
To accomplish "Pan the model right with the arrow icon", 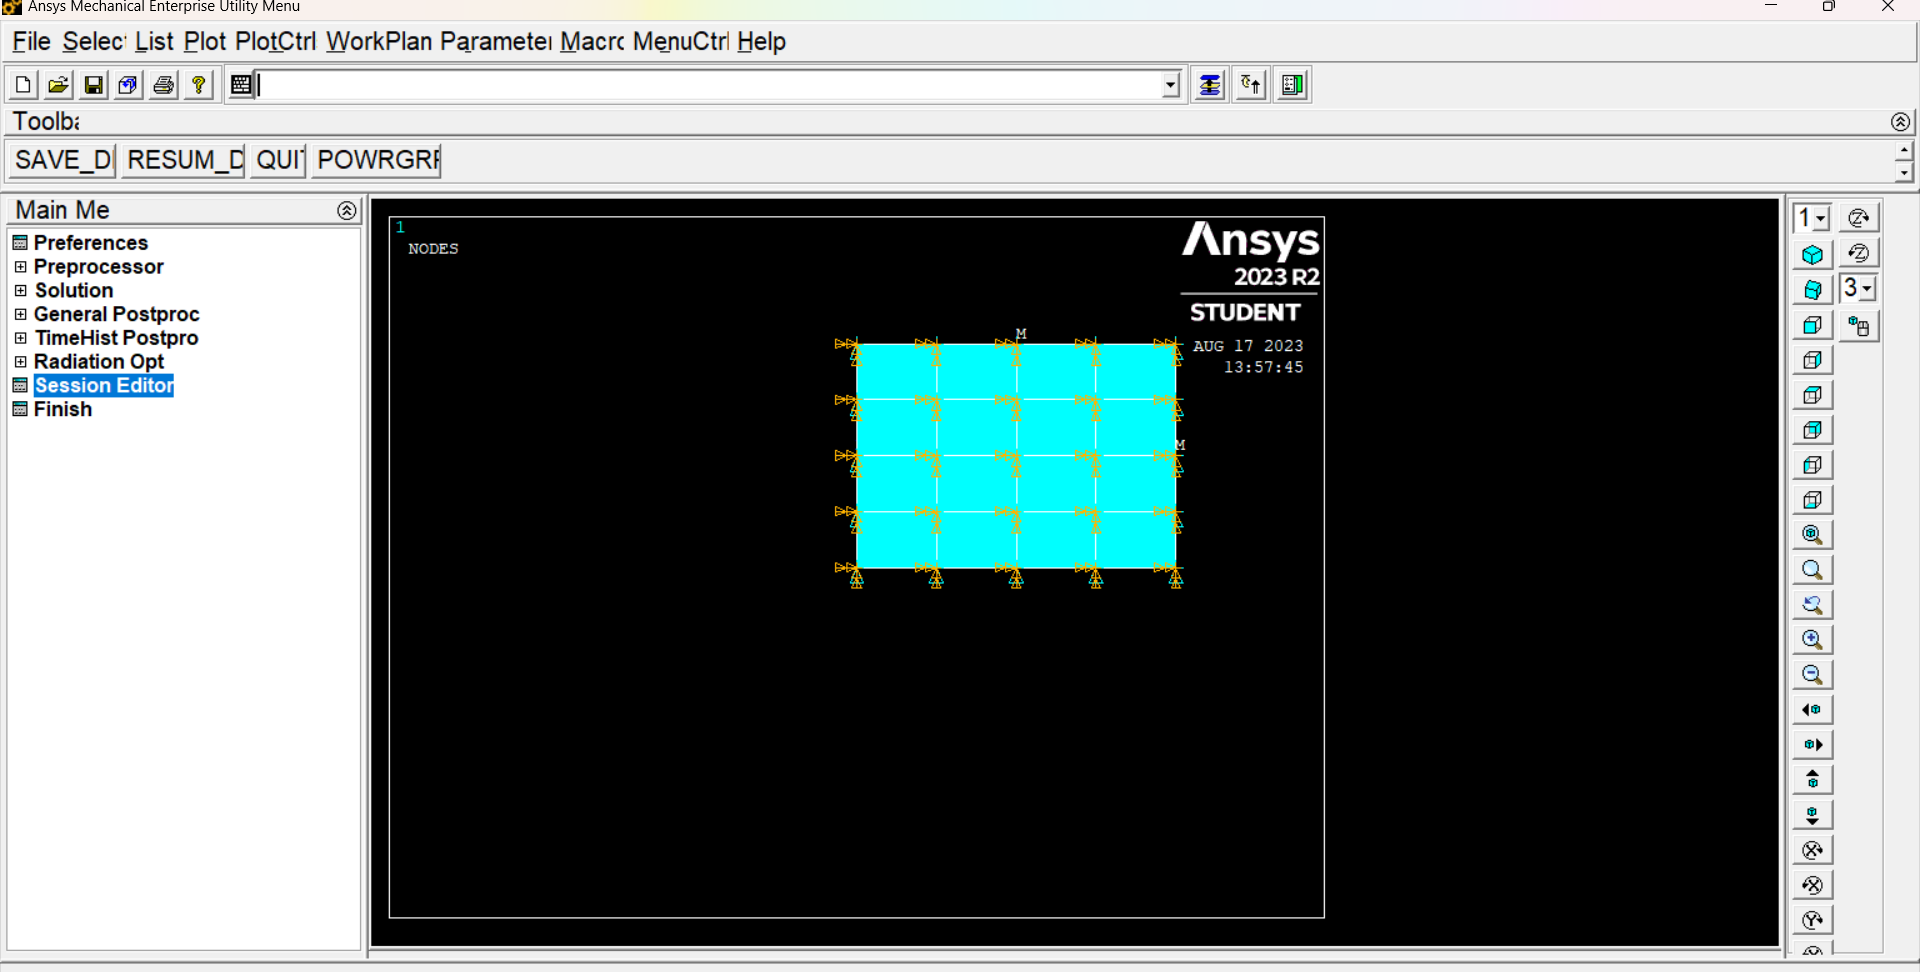I will (1812, 745).
